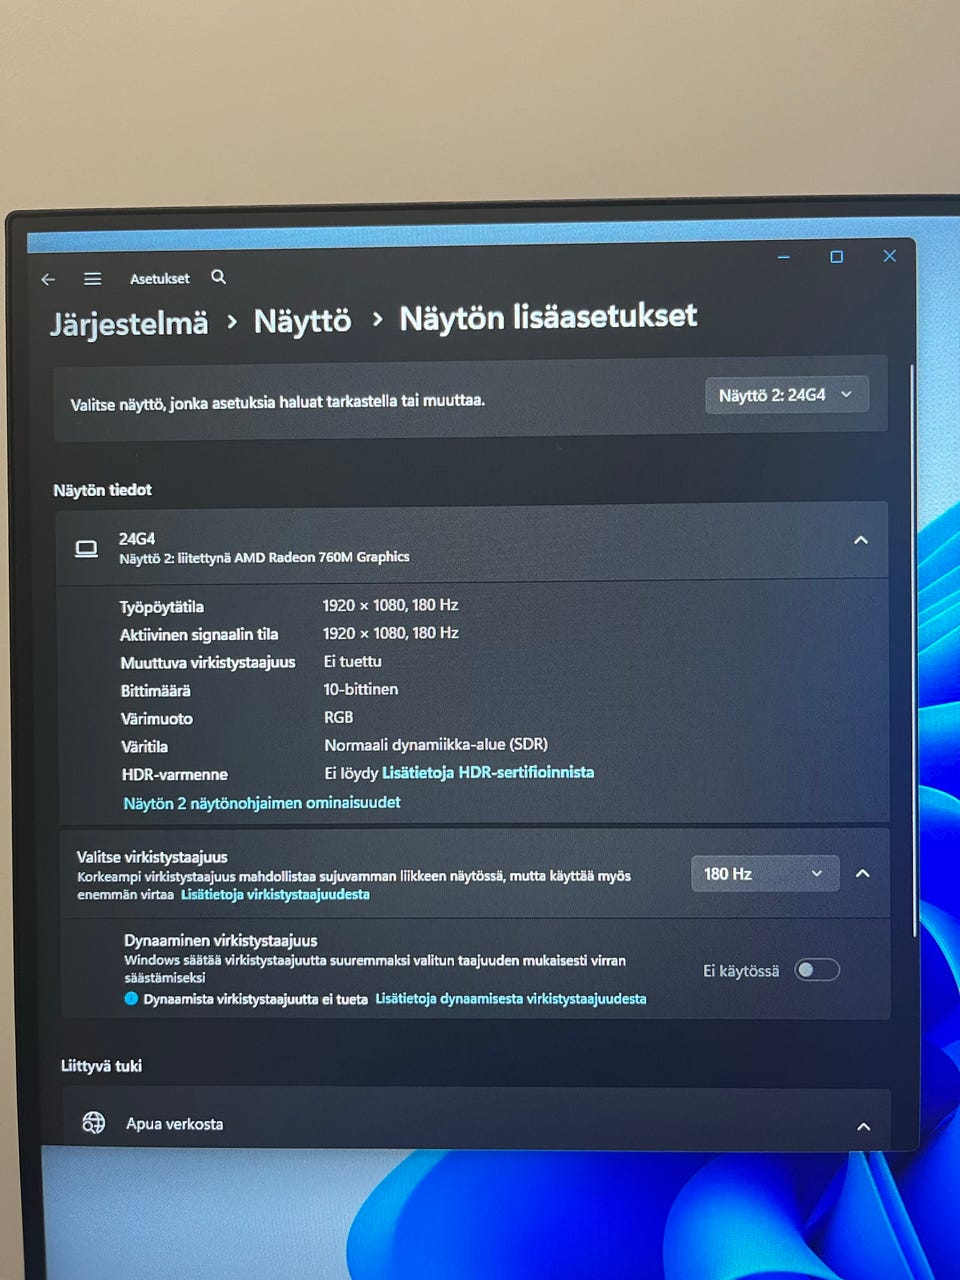960x1280 pixels.
Task: Toggle Dynaaminen virkistystaajuus switch
Action: pyautogui.click(x=817, y=970)
